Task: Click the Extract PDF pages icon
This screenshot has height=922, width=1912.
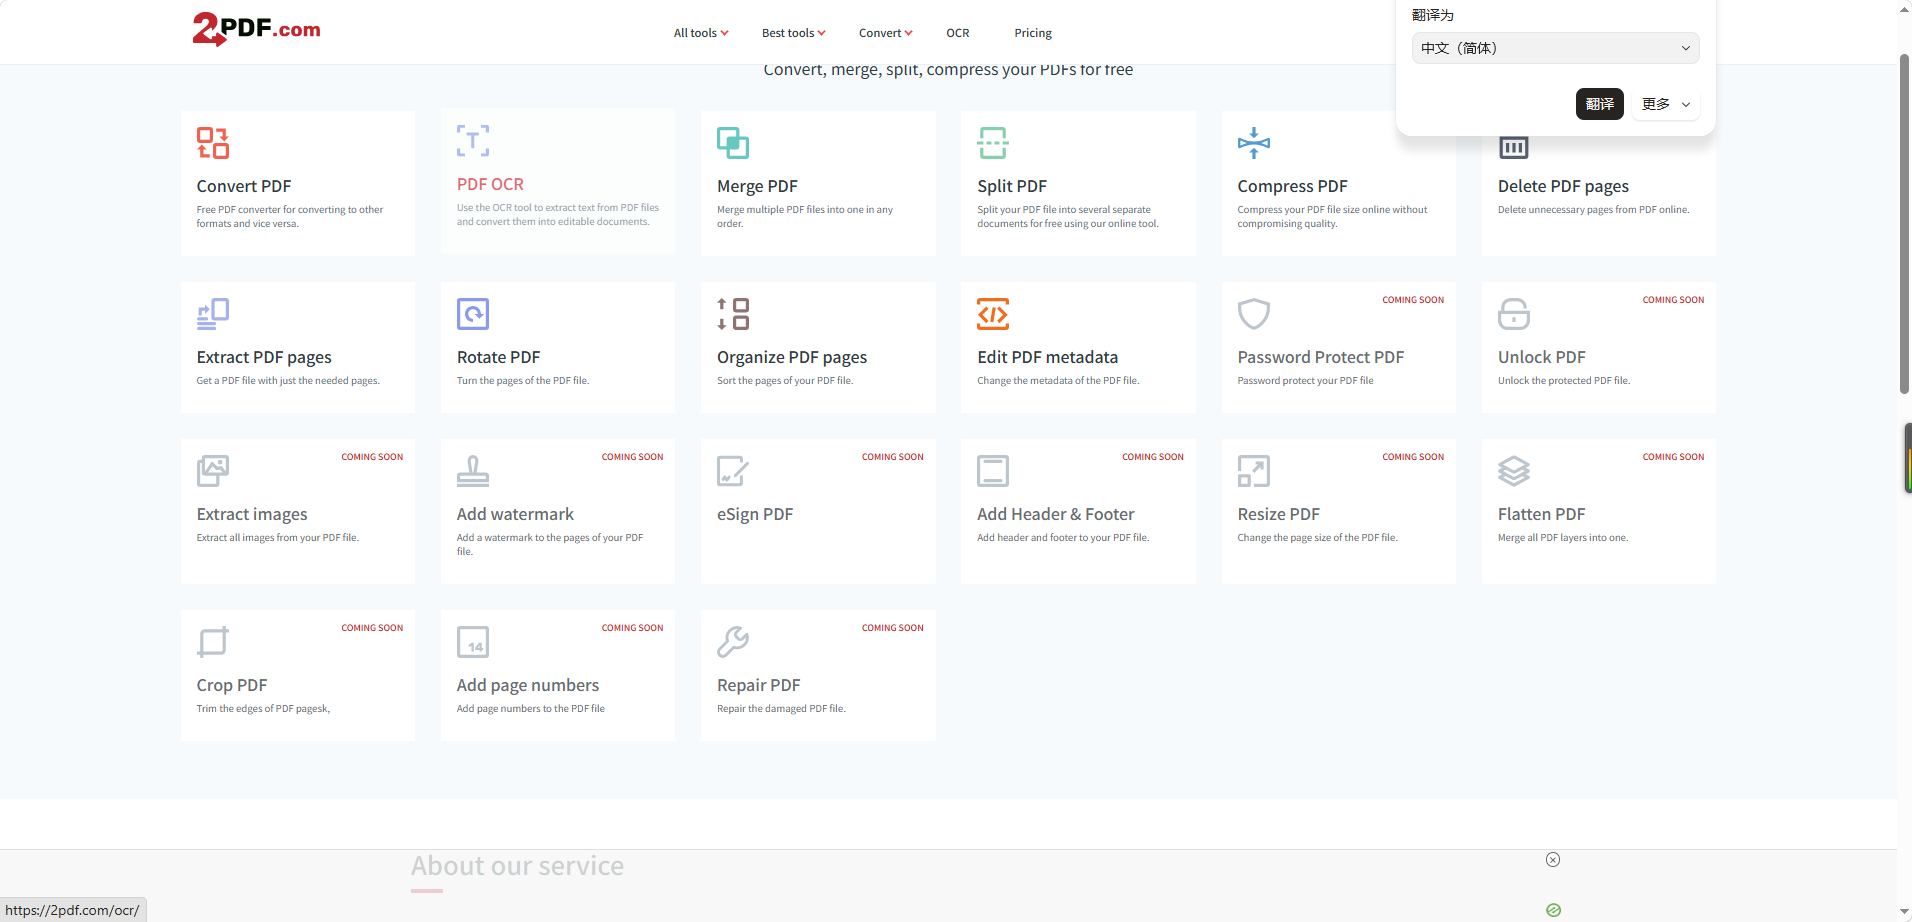Action: point(213,314)
